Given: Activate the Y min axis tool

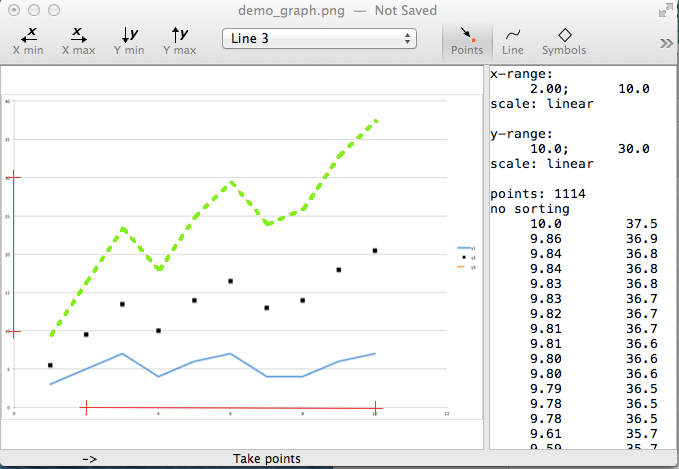Looking at the screenshot, I should (x=129, y=40).
